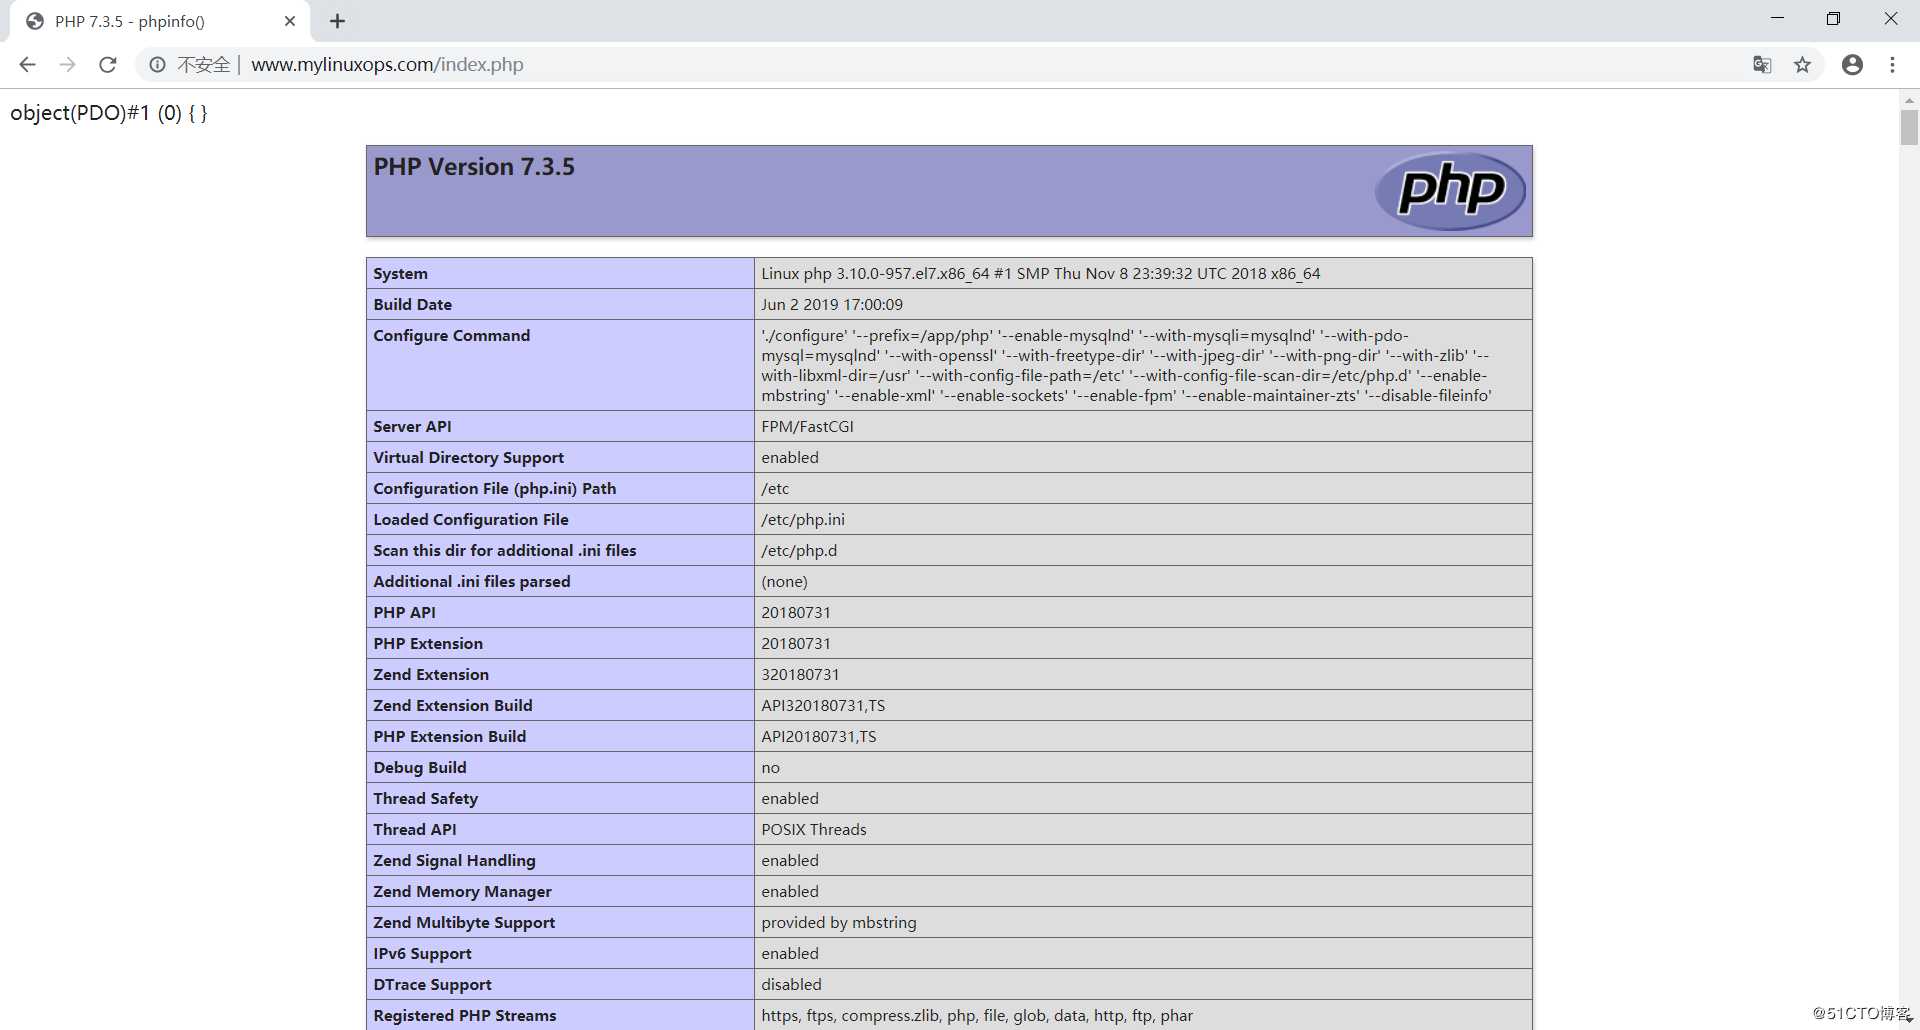Click the 'https, ftps, compress.zlib' streams value
1920x1030 pixels.
pos(977,1016)
